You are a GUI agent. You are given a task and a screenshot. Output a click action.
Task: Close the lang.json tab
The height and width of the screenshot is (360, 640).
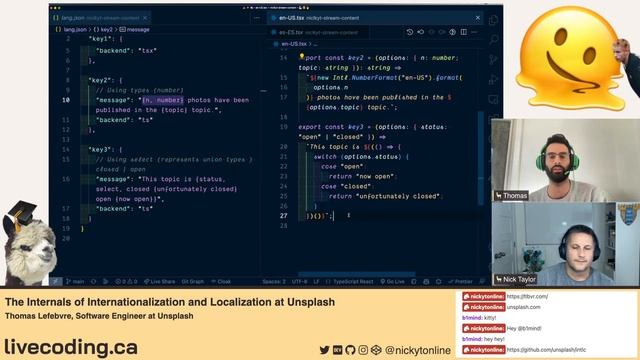point(145,18)
